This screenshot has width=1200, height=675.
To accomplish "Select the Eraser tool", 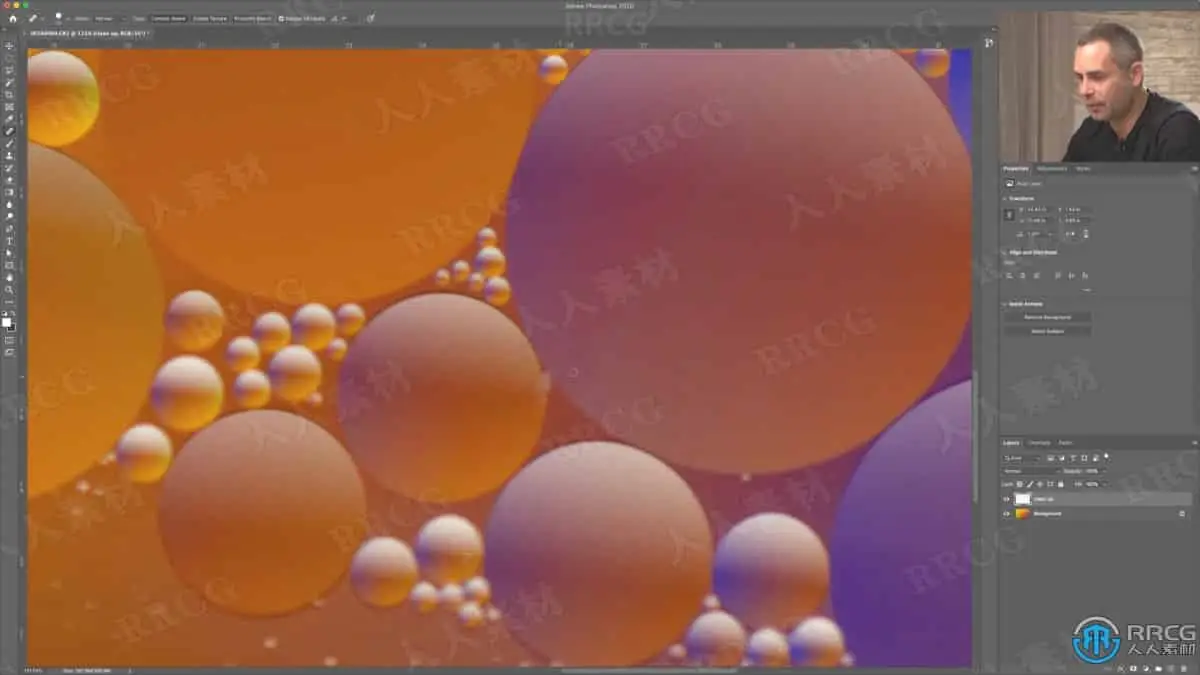I will [10, 180].
